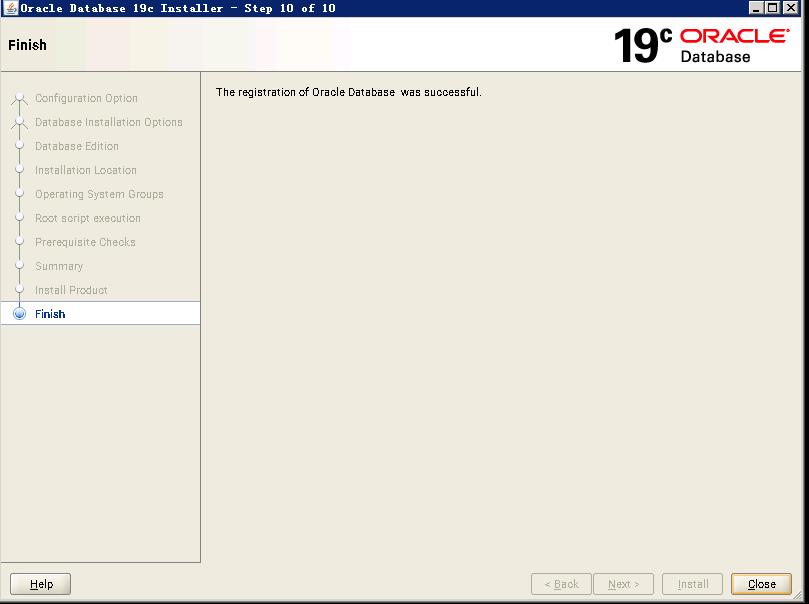Select the Configuration Option step
This screenshot has height=604, width=809.
coord(86,98)
